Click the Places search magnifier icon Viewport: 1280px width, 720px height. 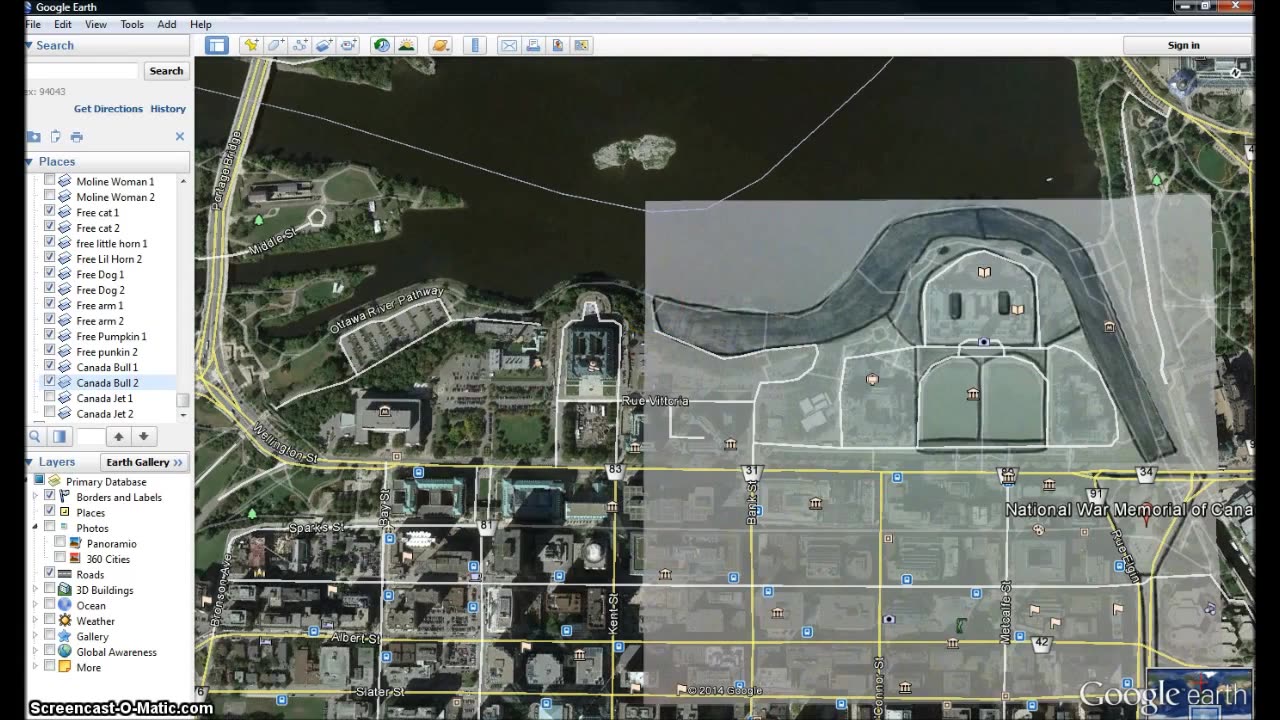[x=35, y=436]
